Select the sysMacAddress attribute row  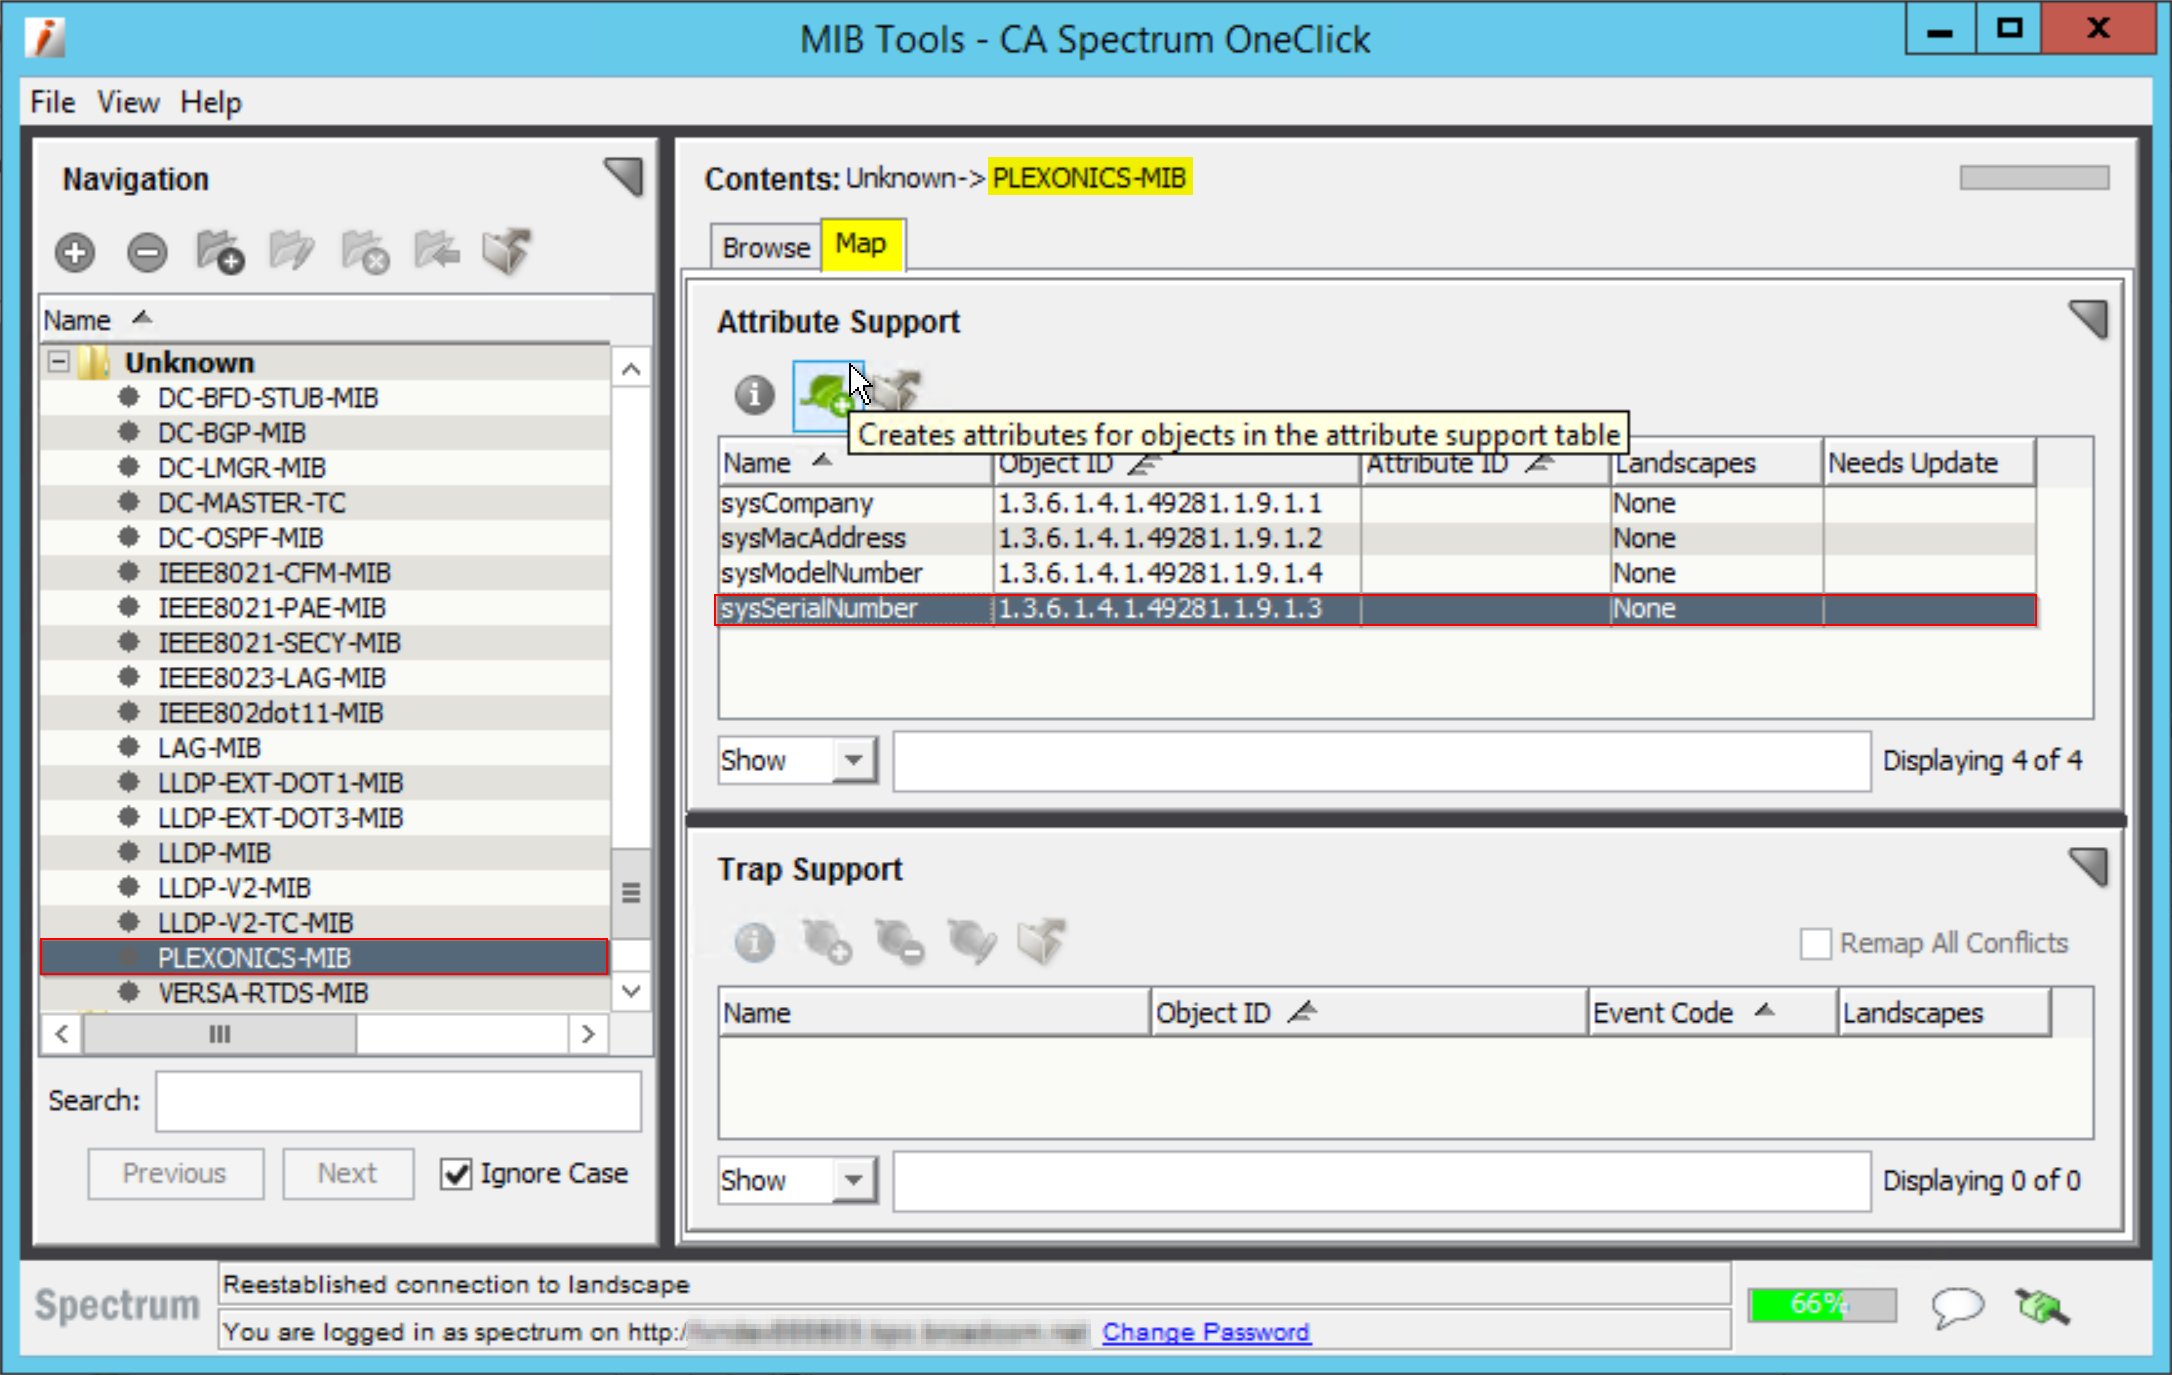tap(1375, 538)
